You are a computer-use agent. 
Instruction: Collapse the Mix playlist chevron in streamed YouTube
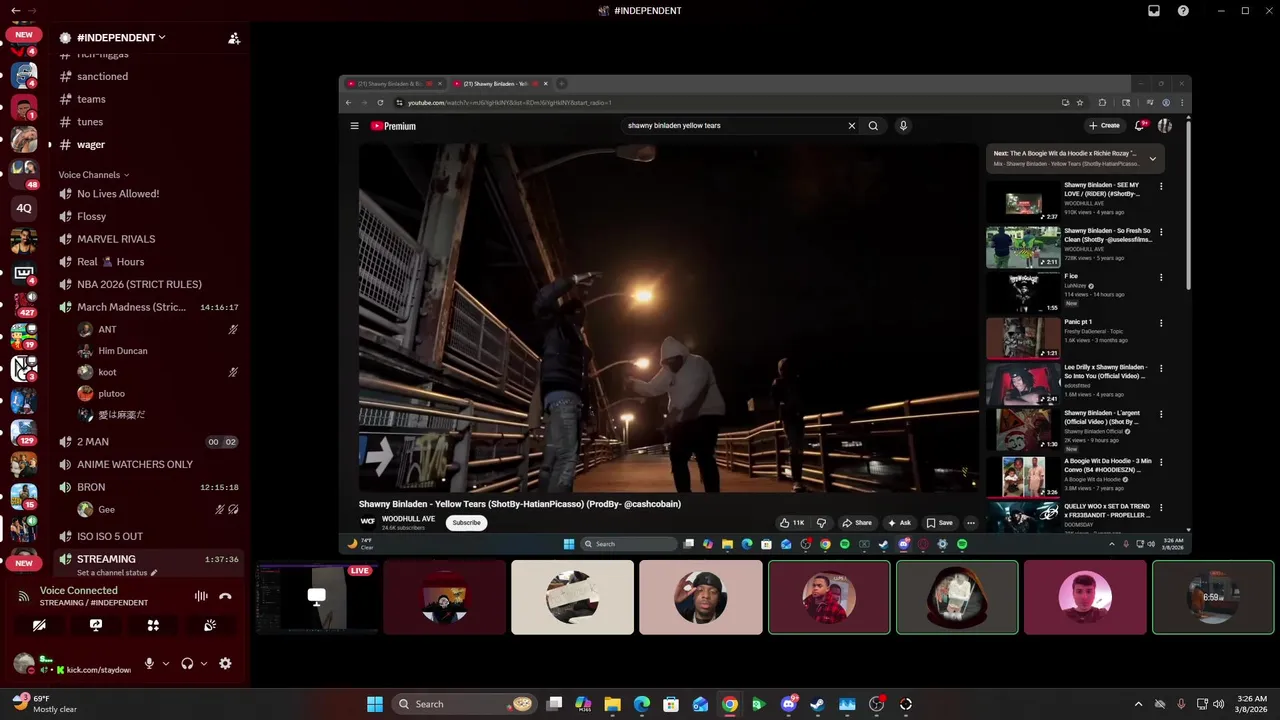coord(1152,158)
